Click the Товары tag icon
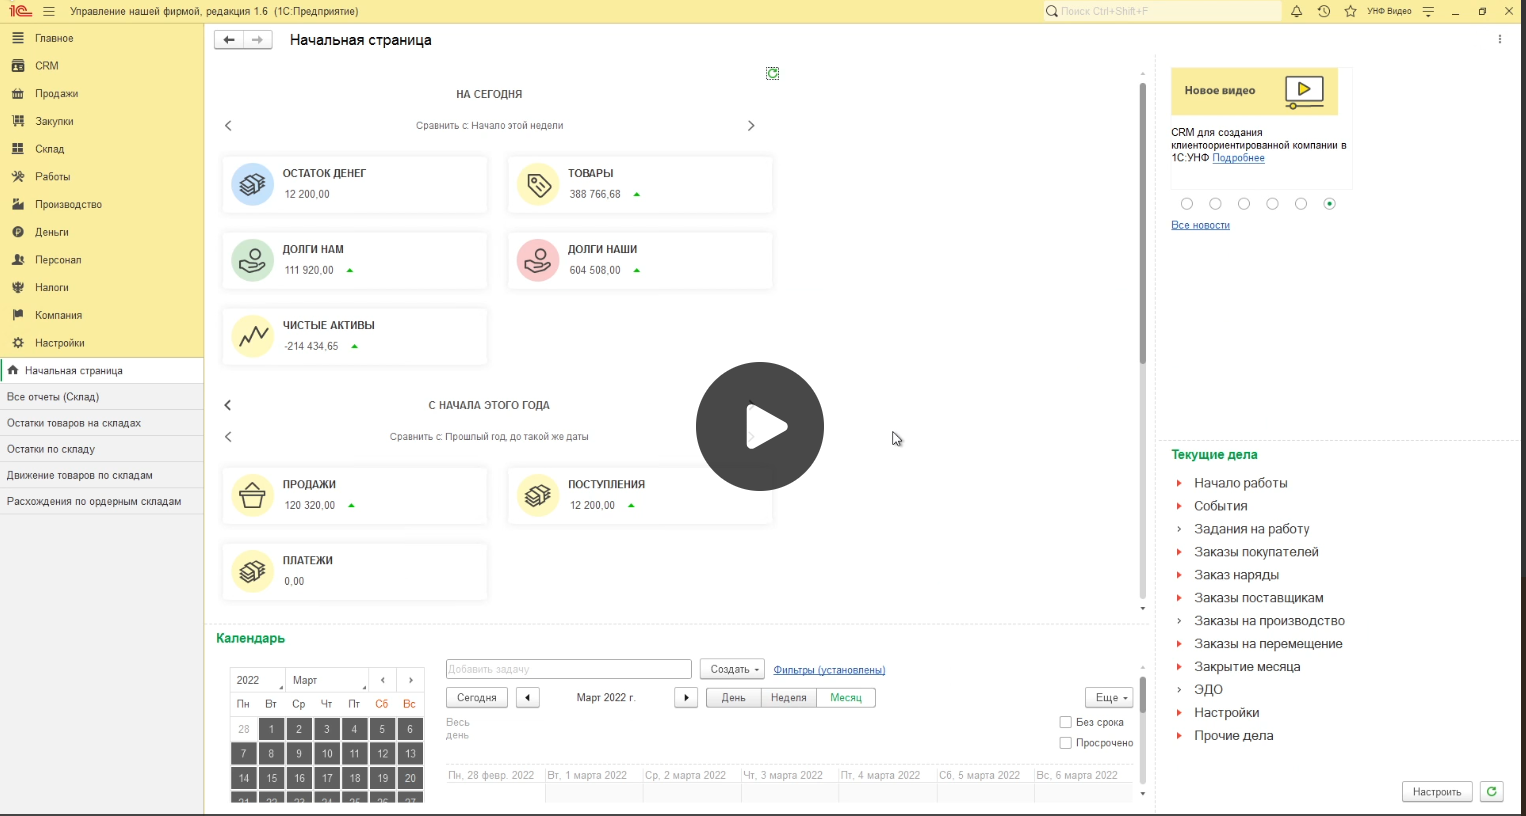 point(538,184)
